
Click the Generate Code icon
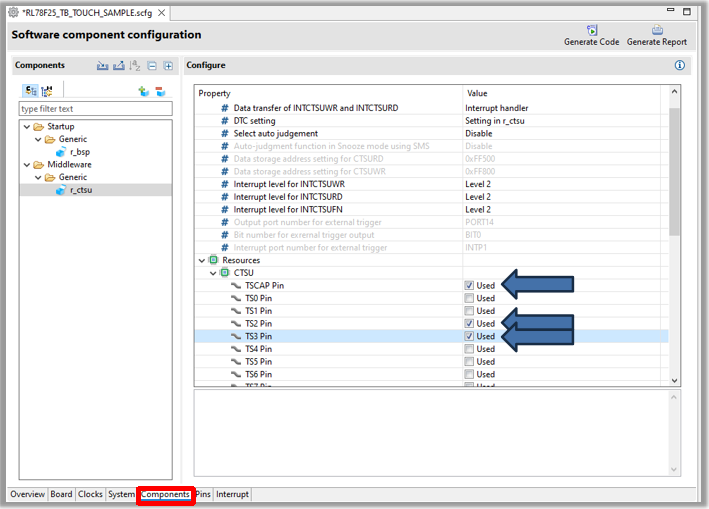pos(591,30)
